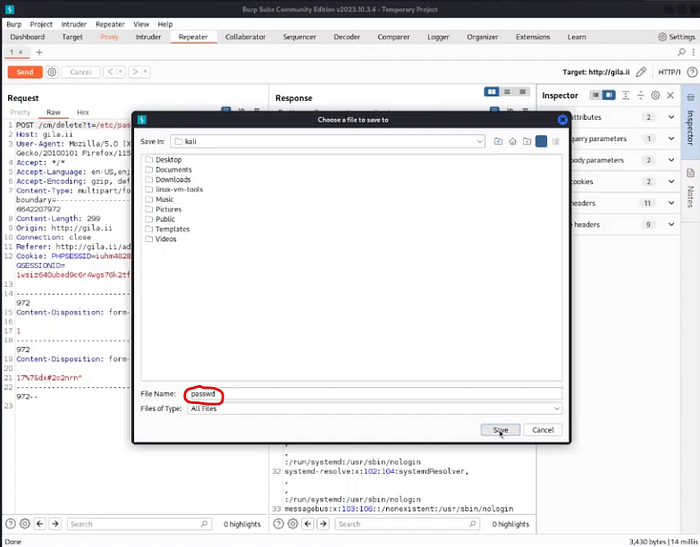Open the Burp menu

[14, 24]
